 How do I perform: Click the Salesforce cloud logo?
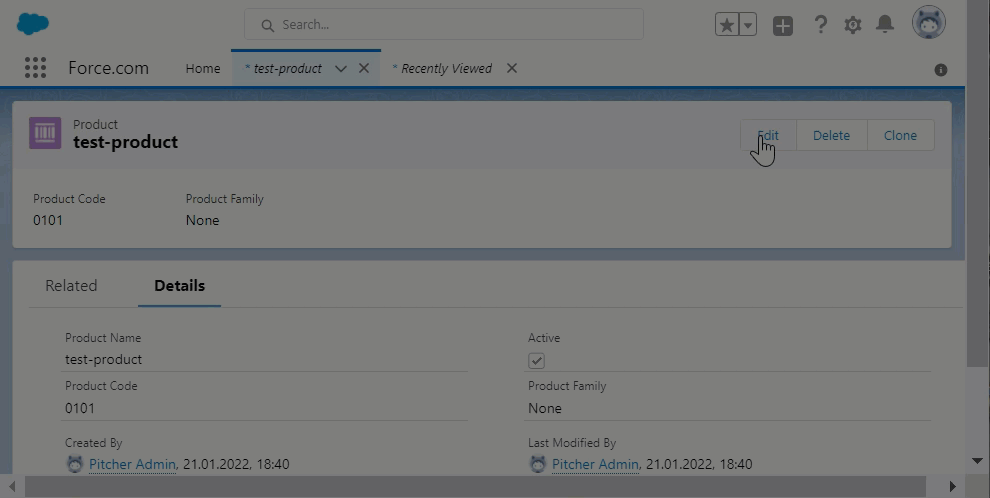[x=33, y=24]
